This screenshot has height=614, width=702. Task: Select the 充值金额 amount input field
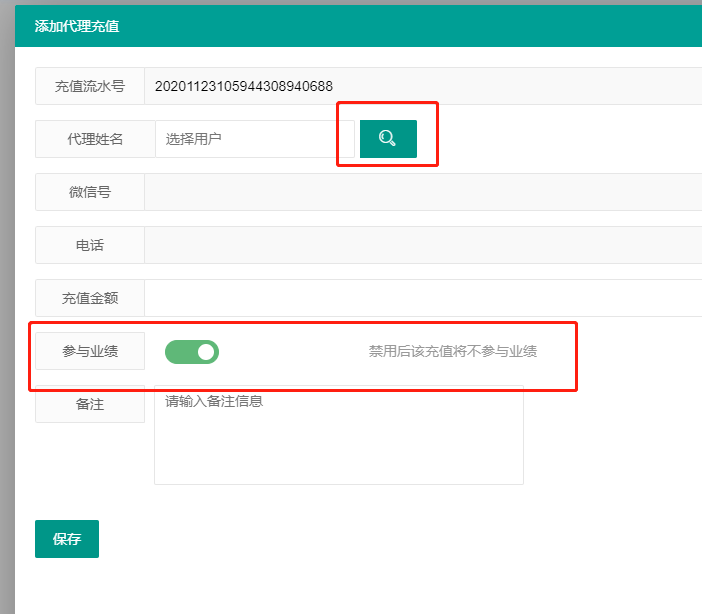(x=422, y=298)
